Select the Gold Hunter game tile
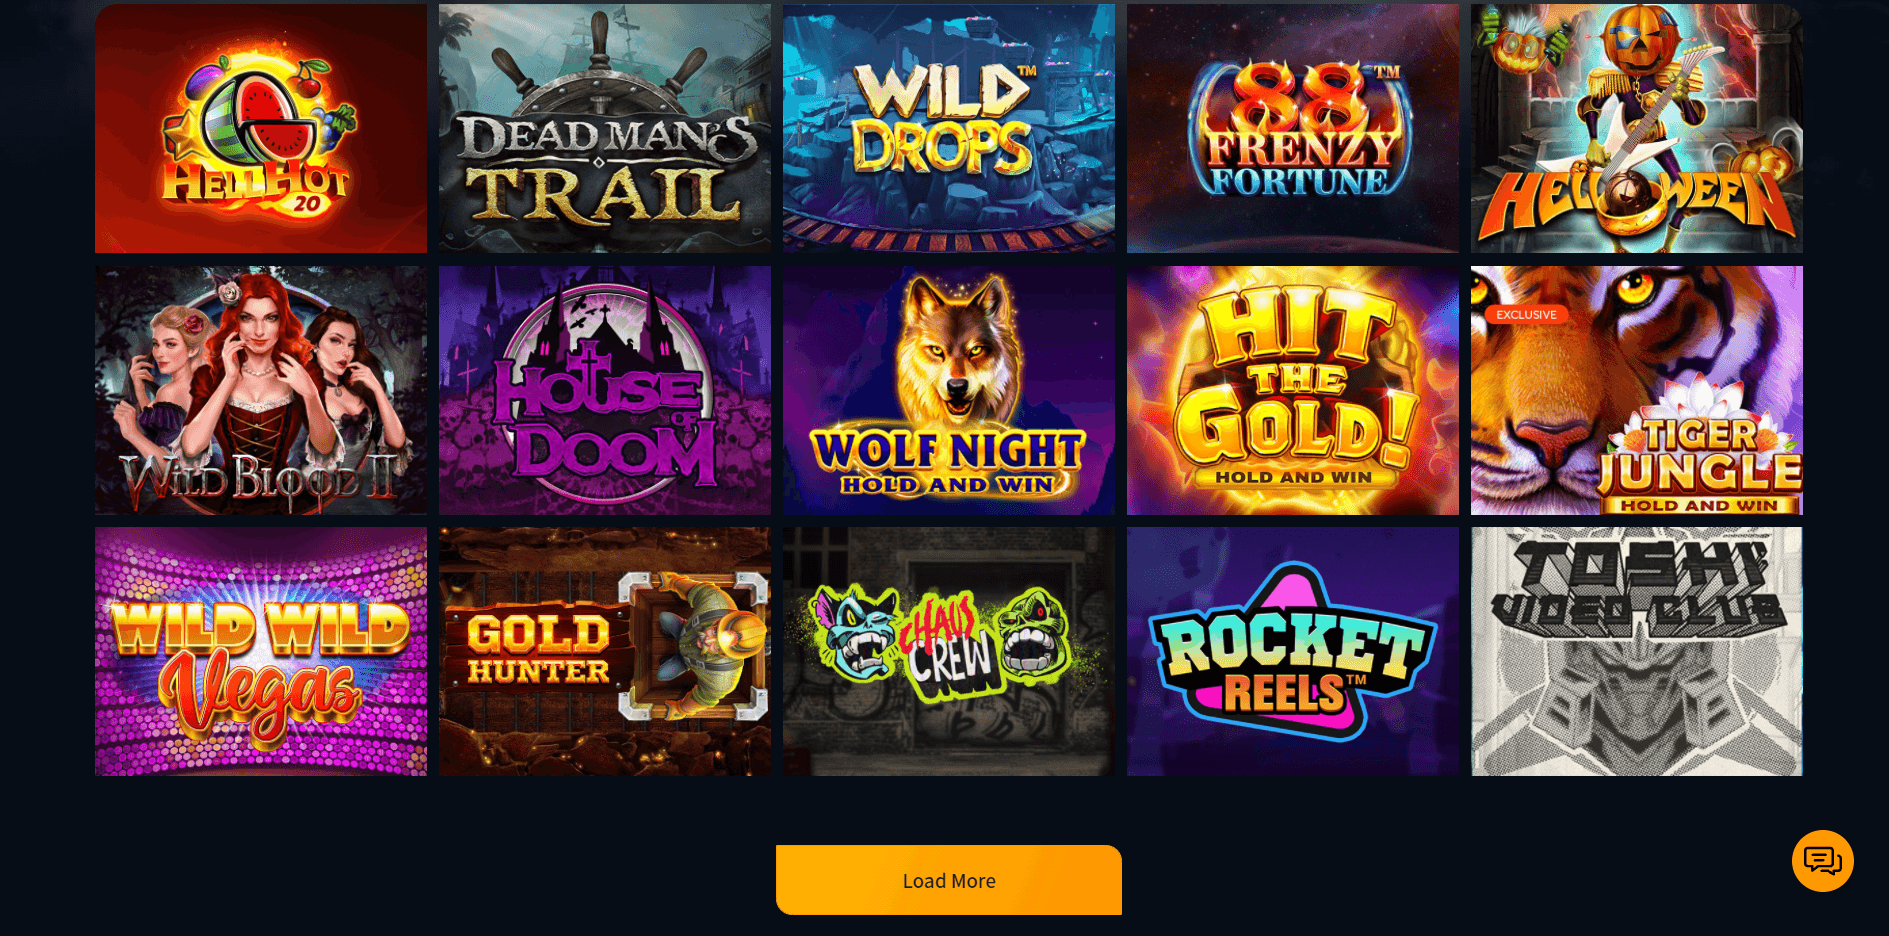Screen dimensions: 1889x936 [605, 652]
